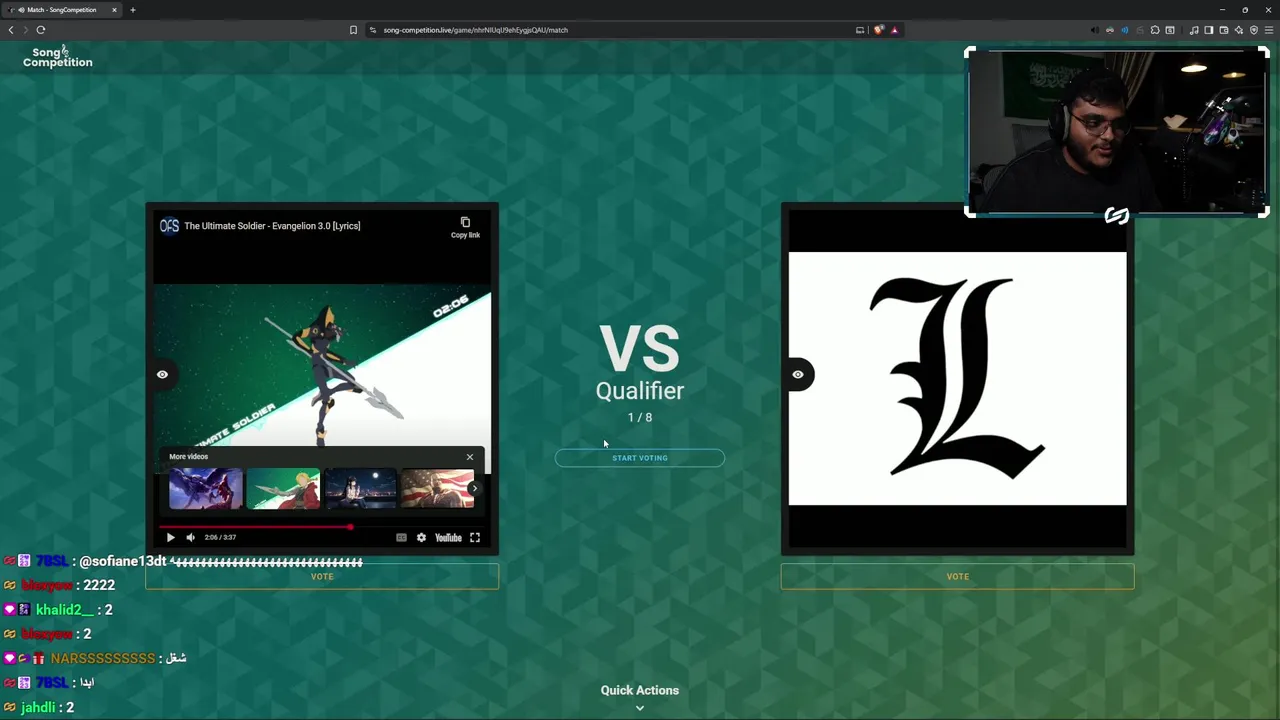The height and width of the screenshot is (720, 1280).
Task: Open the blond alchemist suggested video
Action: click(283, 489)
